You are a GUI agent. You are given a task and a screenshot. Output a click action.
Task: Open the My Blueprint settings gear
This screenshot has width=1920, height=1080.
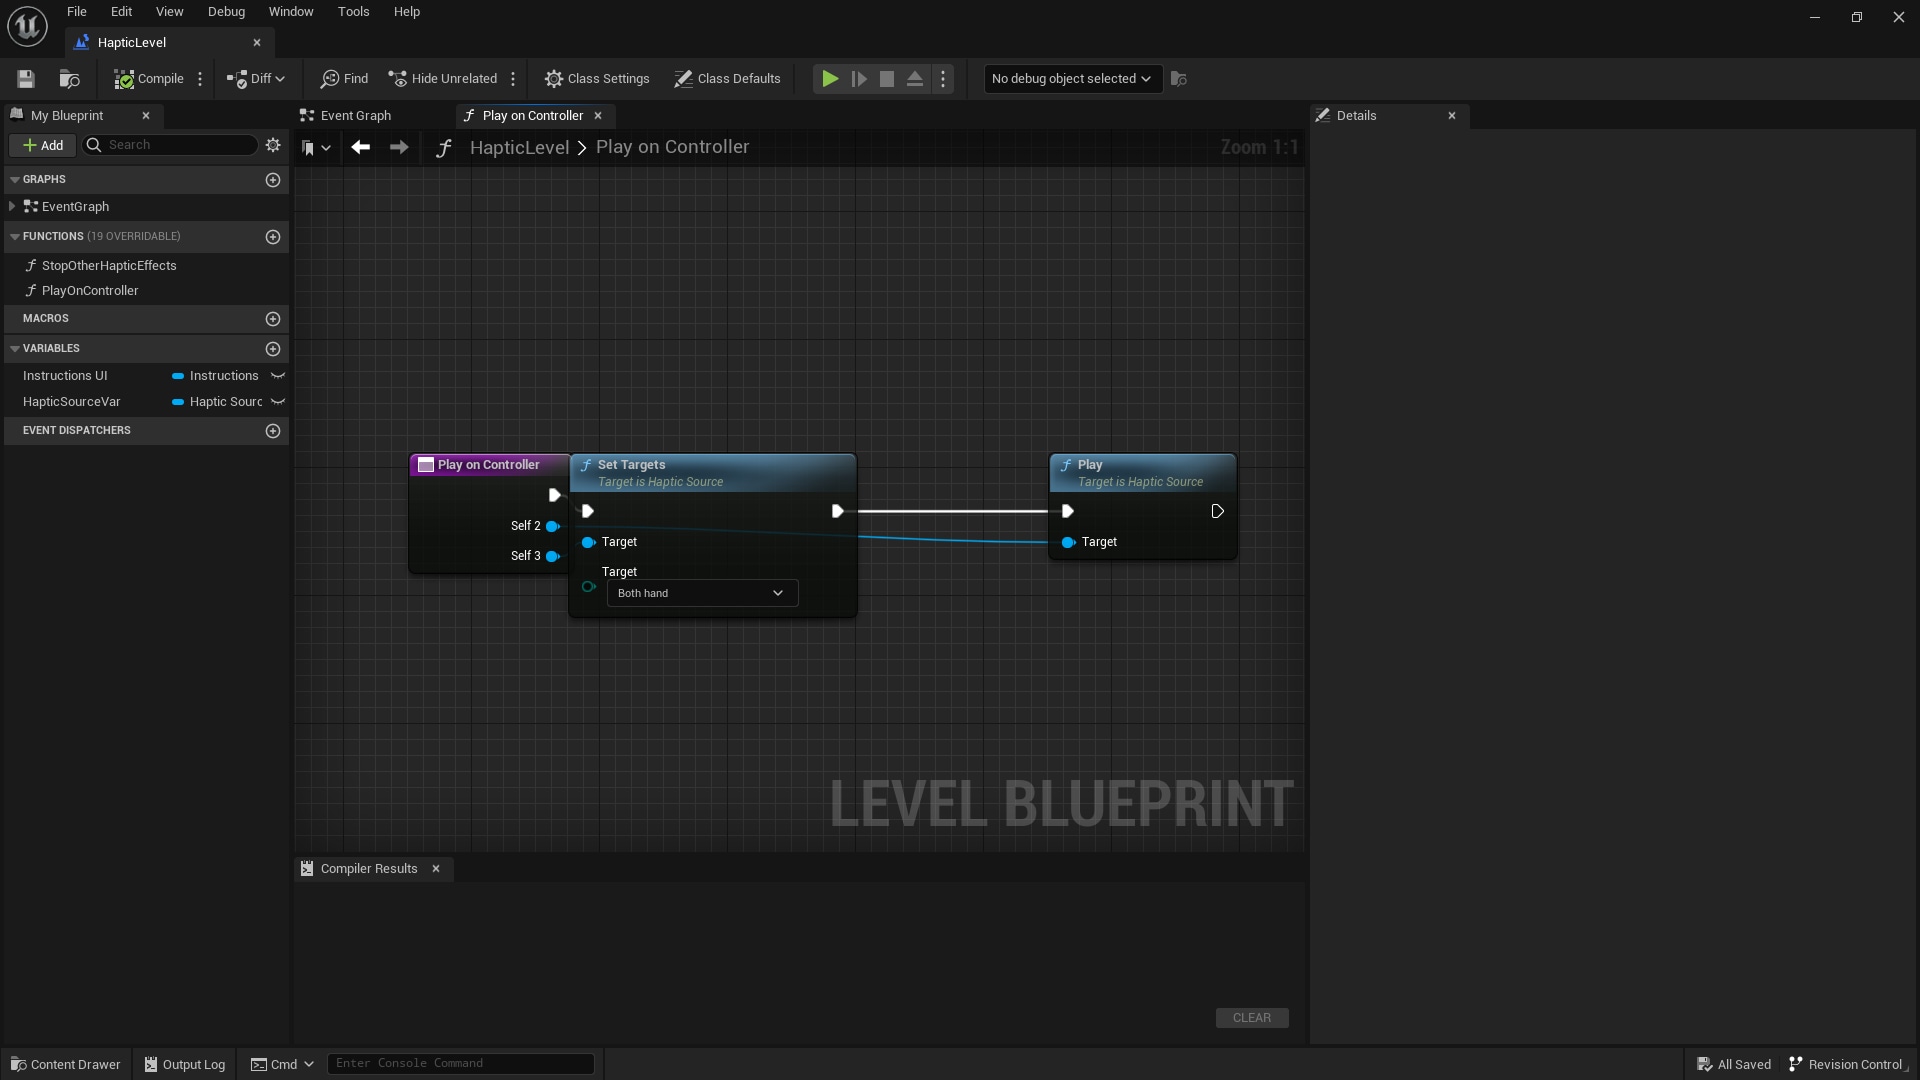point(273,145)
